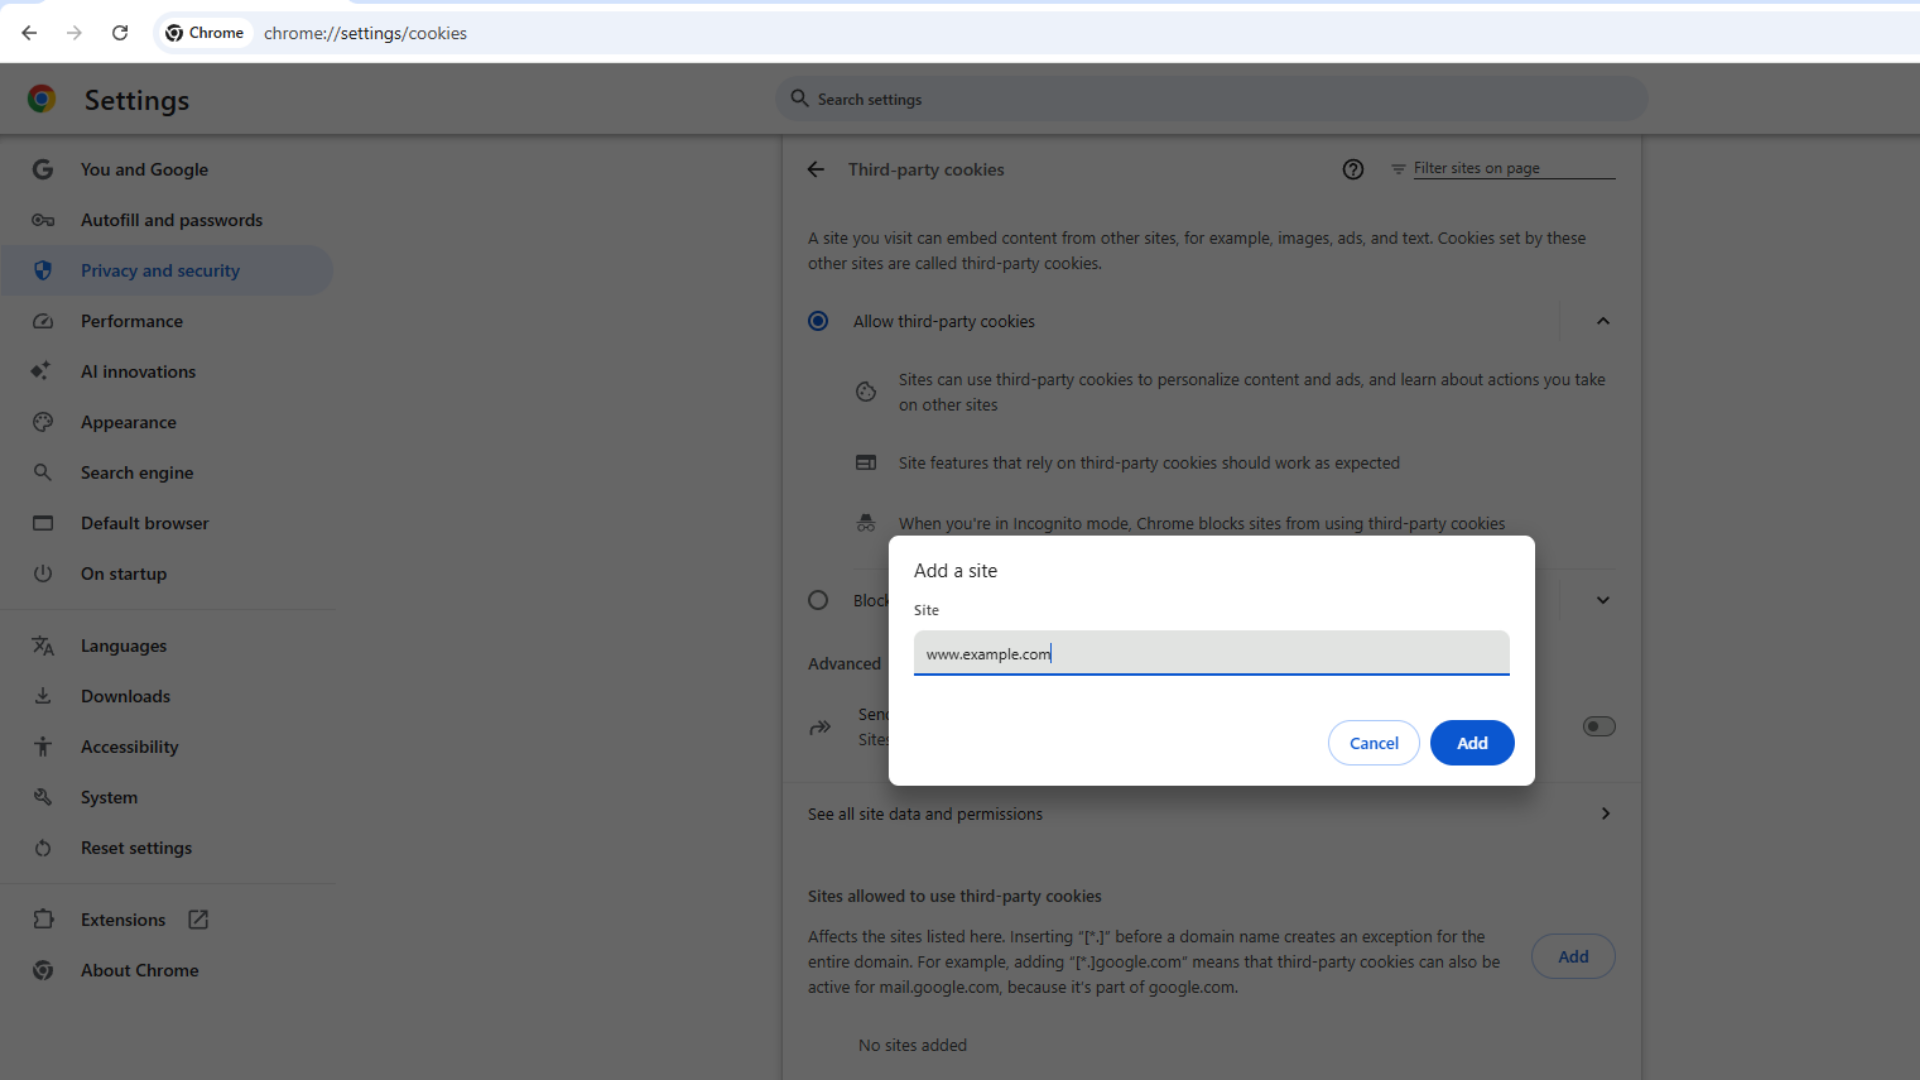Open About Chrome page
1920x1080 pixels.
point(140,970)
